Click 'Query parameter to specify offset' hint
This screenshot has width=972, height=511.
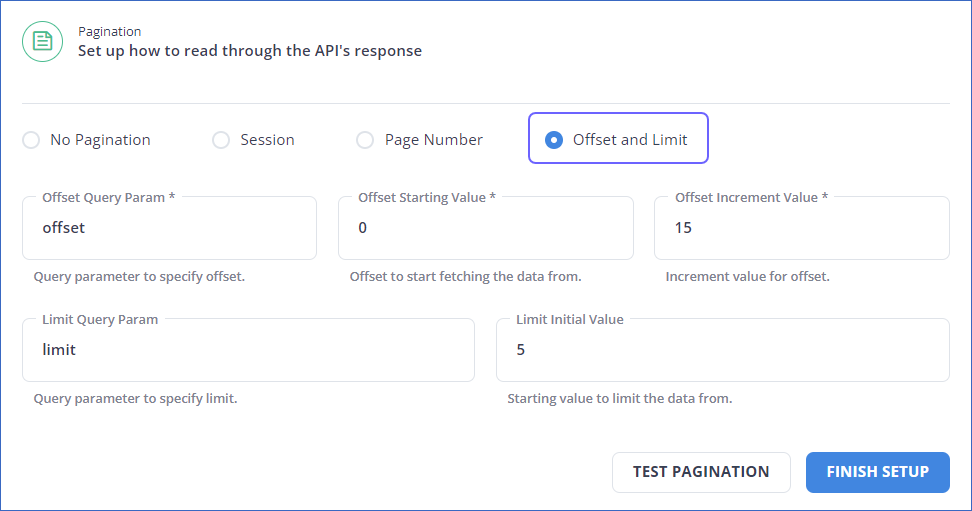[x=139, y=277]
